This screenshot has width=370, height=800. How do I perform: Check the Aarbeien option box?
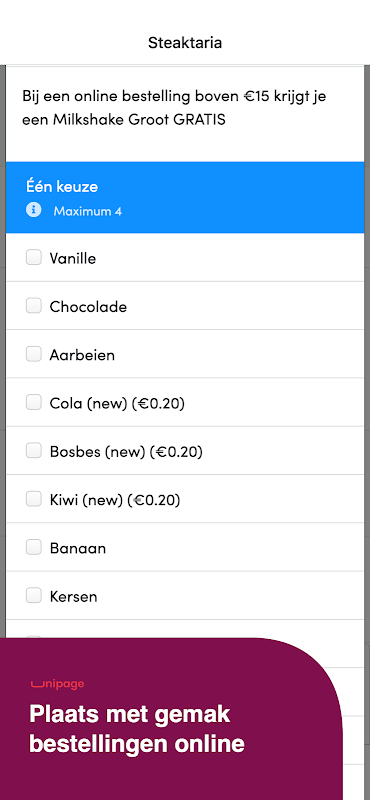click(34, 354)
